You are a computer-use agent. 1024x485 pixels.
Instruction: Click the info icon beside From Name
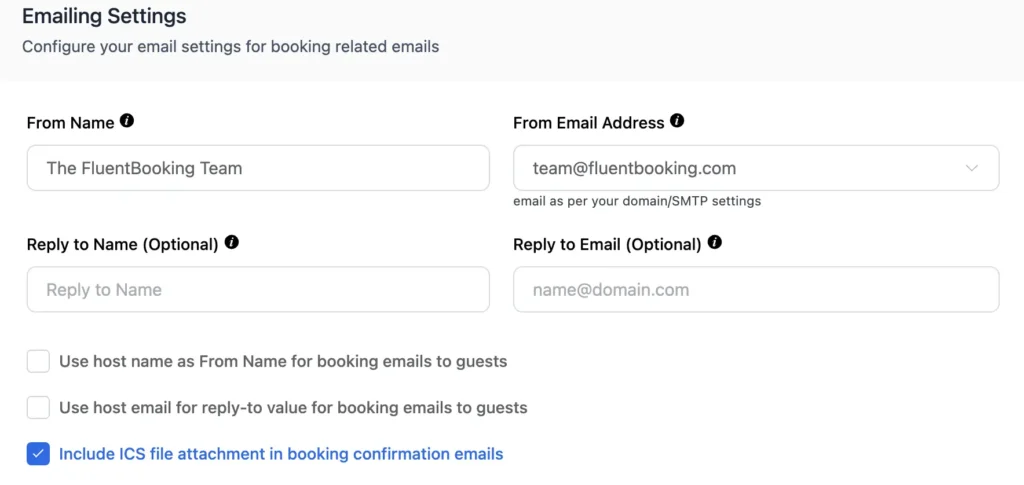127,121
